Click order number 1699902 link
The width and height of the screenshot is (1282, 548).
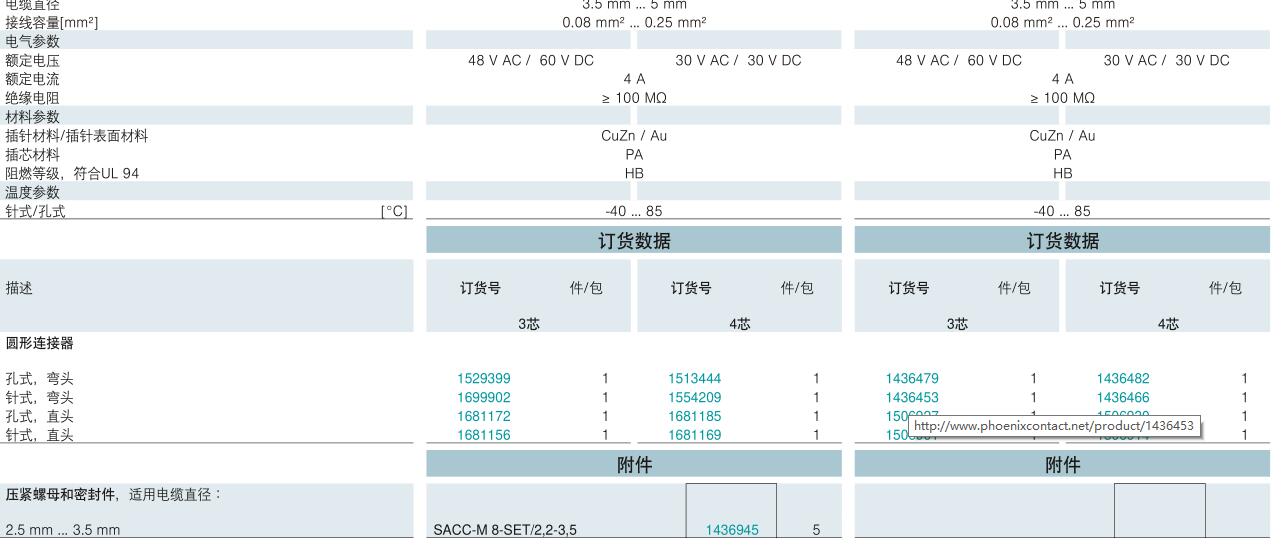click(x=483, y=398)
